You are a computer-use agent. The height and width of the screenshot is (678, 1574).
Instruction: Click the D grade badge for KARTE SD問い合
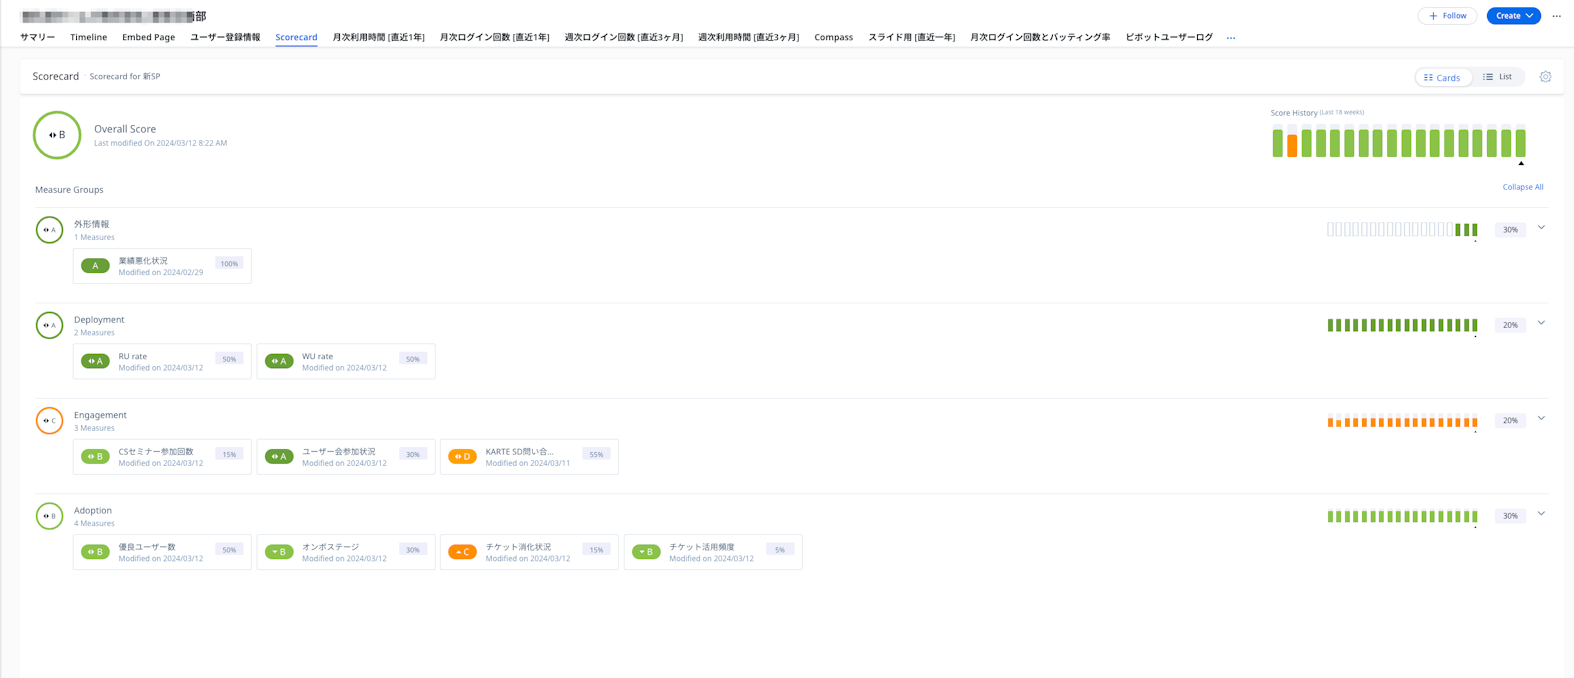coord(462,457)
